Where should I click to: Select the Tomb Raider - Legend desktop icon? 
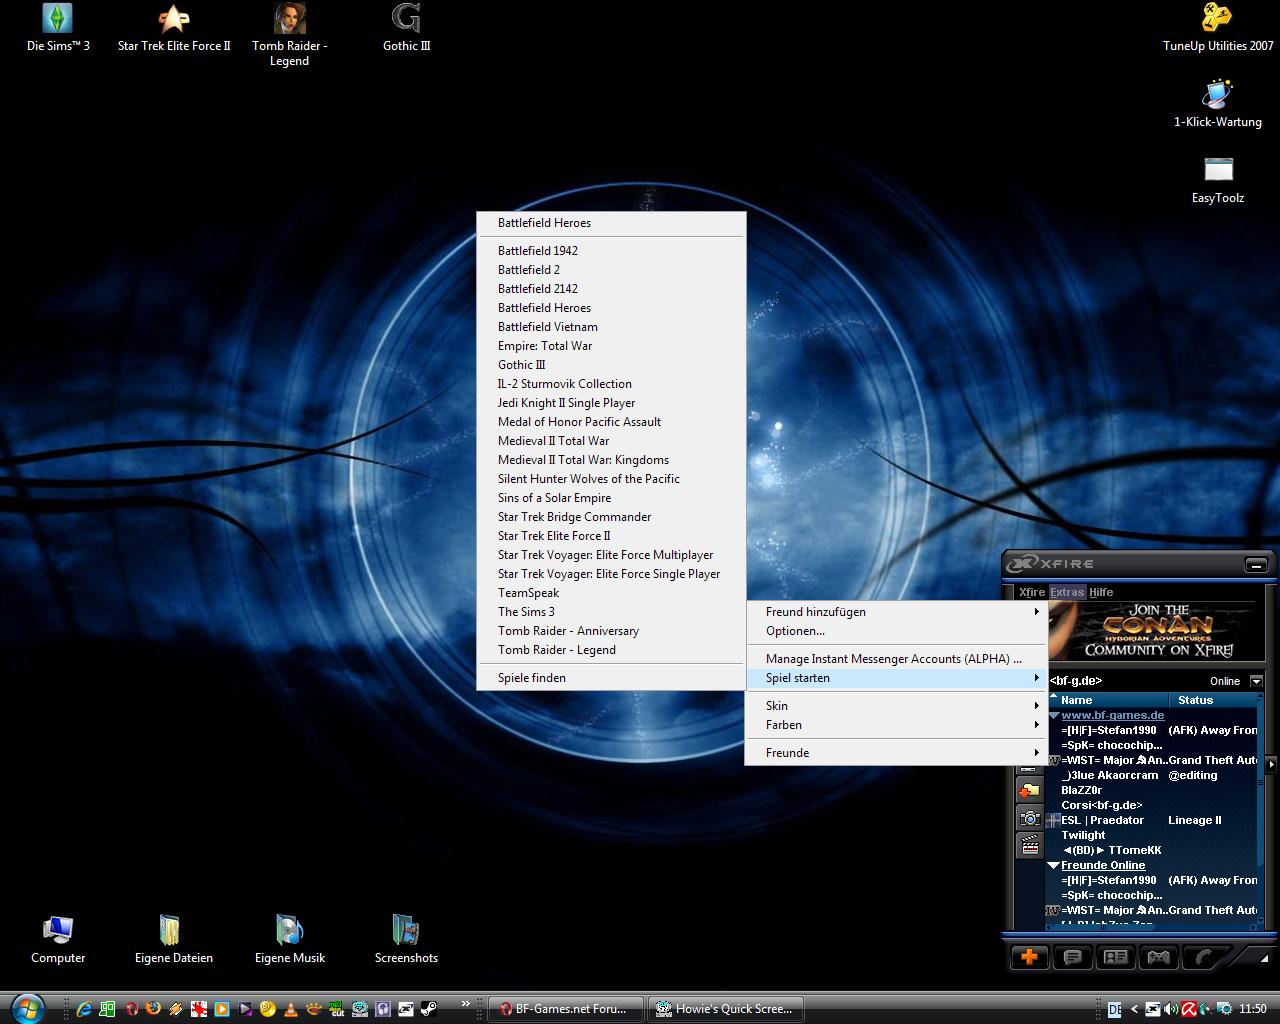click(290, 35)
